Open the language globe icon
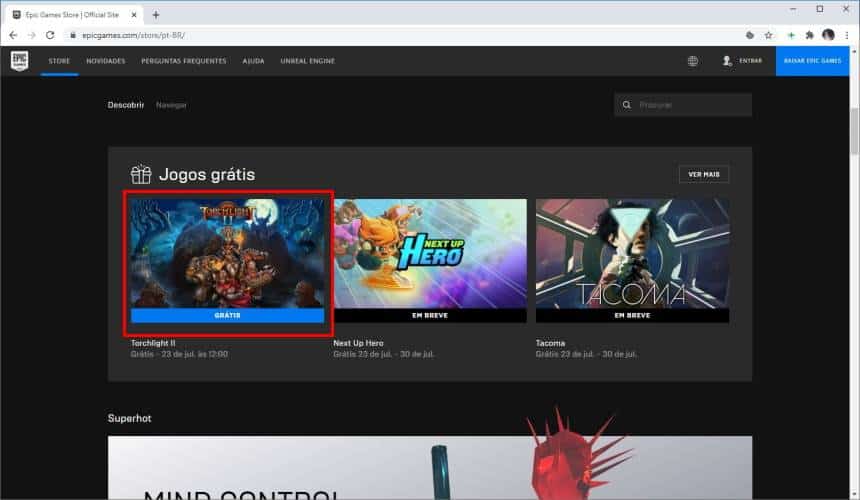The image size is (860, 500). tap(693, 61)
